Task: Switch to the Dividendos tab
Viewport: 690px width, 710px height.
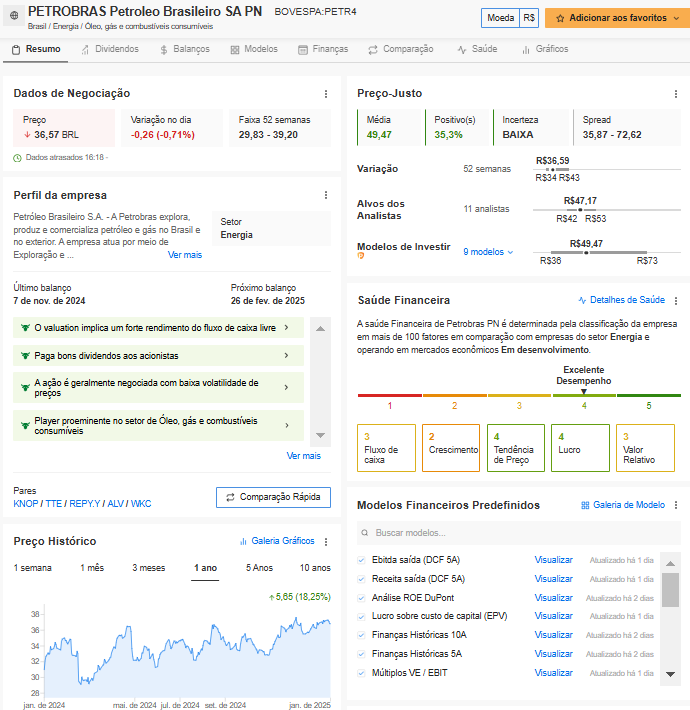Action: coord(110,49)
